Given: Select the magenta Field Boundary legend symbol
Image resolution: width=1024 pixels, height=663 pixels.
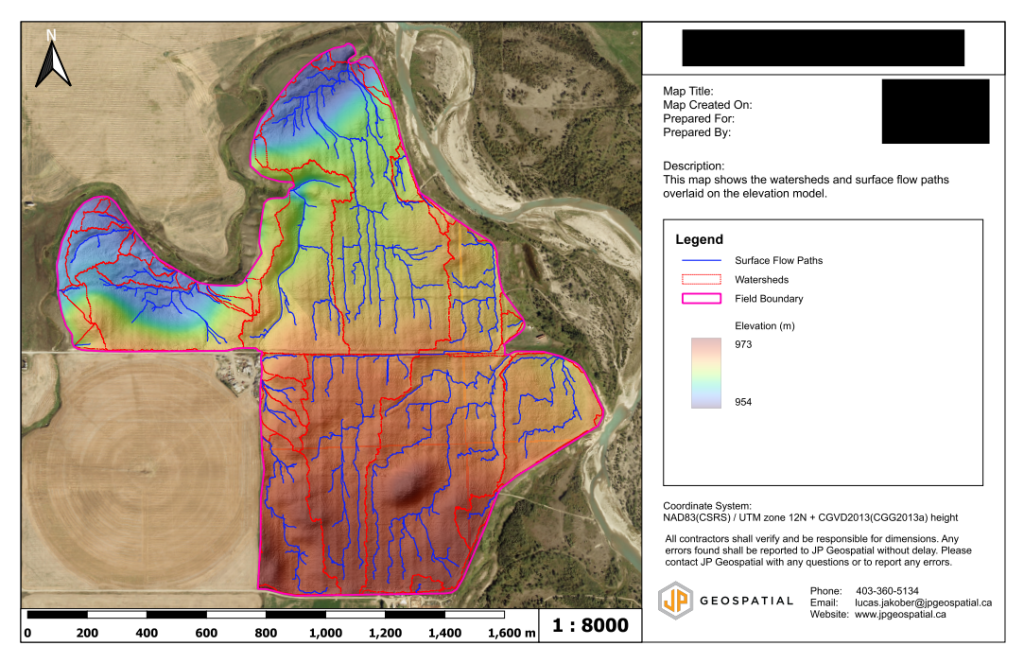Looking at the screenshot, I should (x=701, y=299).
